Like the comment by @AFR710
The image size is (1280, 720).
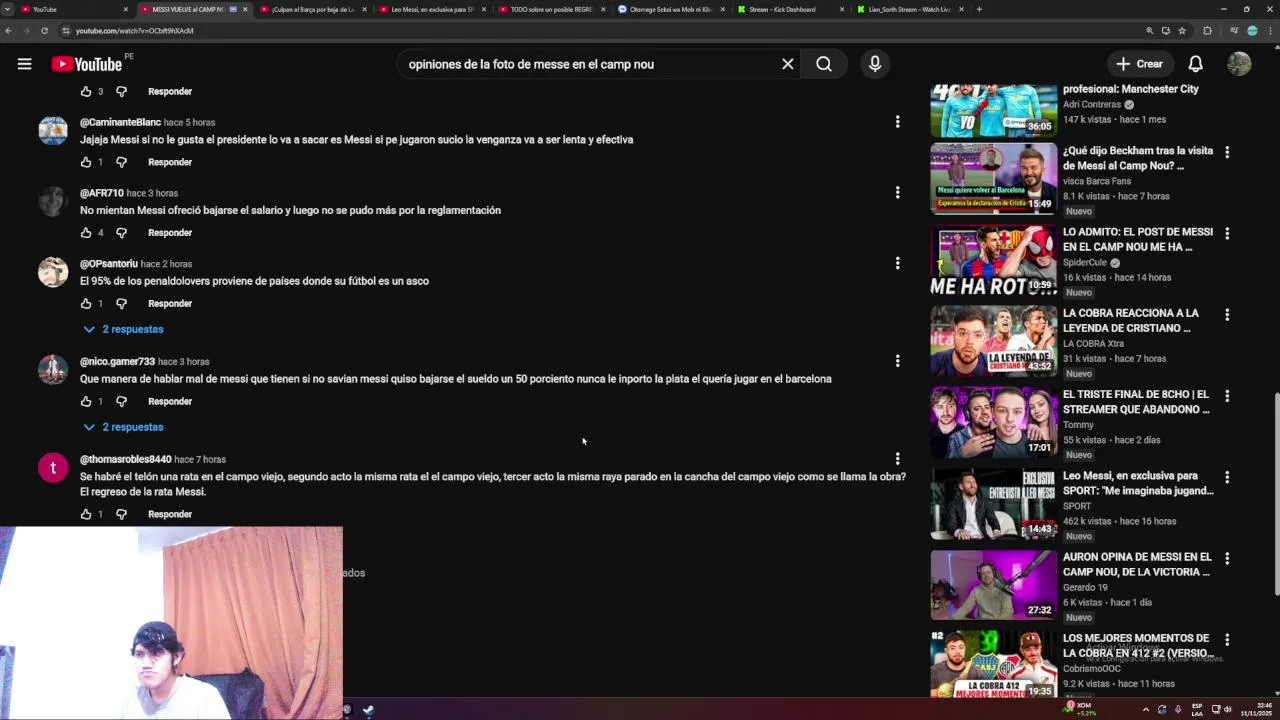(86, 233)
